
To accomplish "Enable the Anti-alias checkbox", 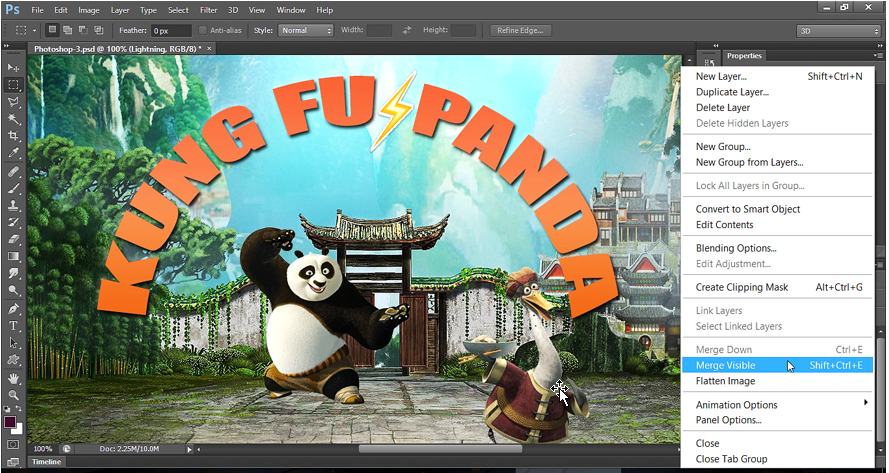I will point(202,31).
